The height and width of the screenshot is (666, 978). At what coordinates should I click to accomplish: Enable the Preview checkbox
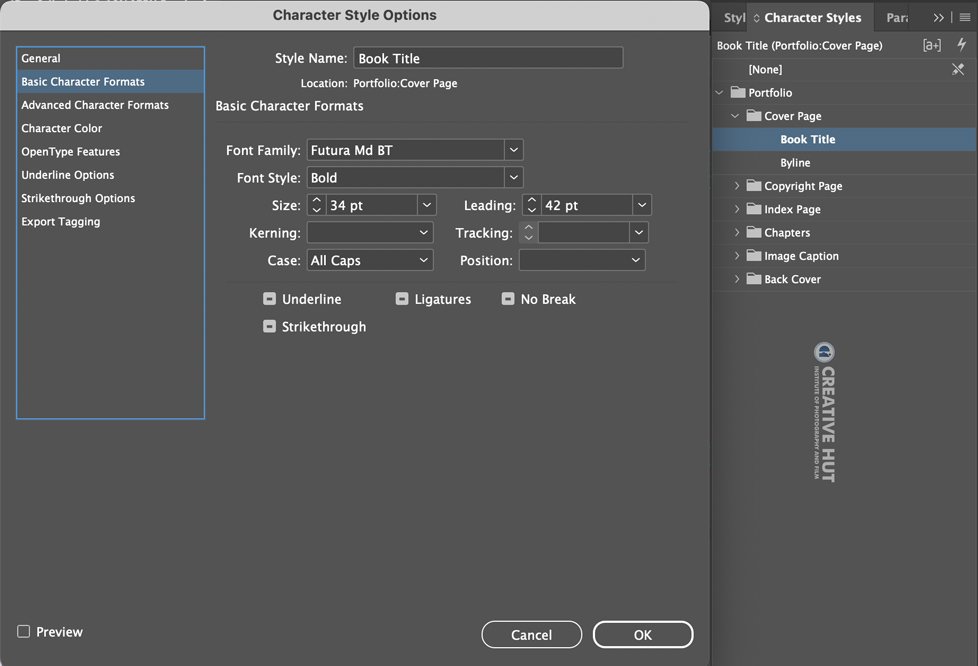tap(24, 631)
